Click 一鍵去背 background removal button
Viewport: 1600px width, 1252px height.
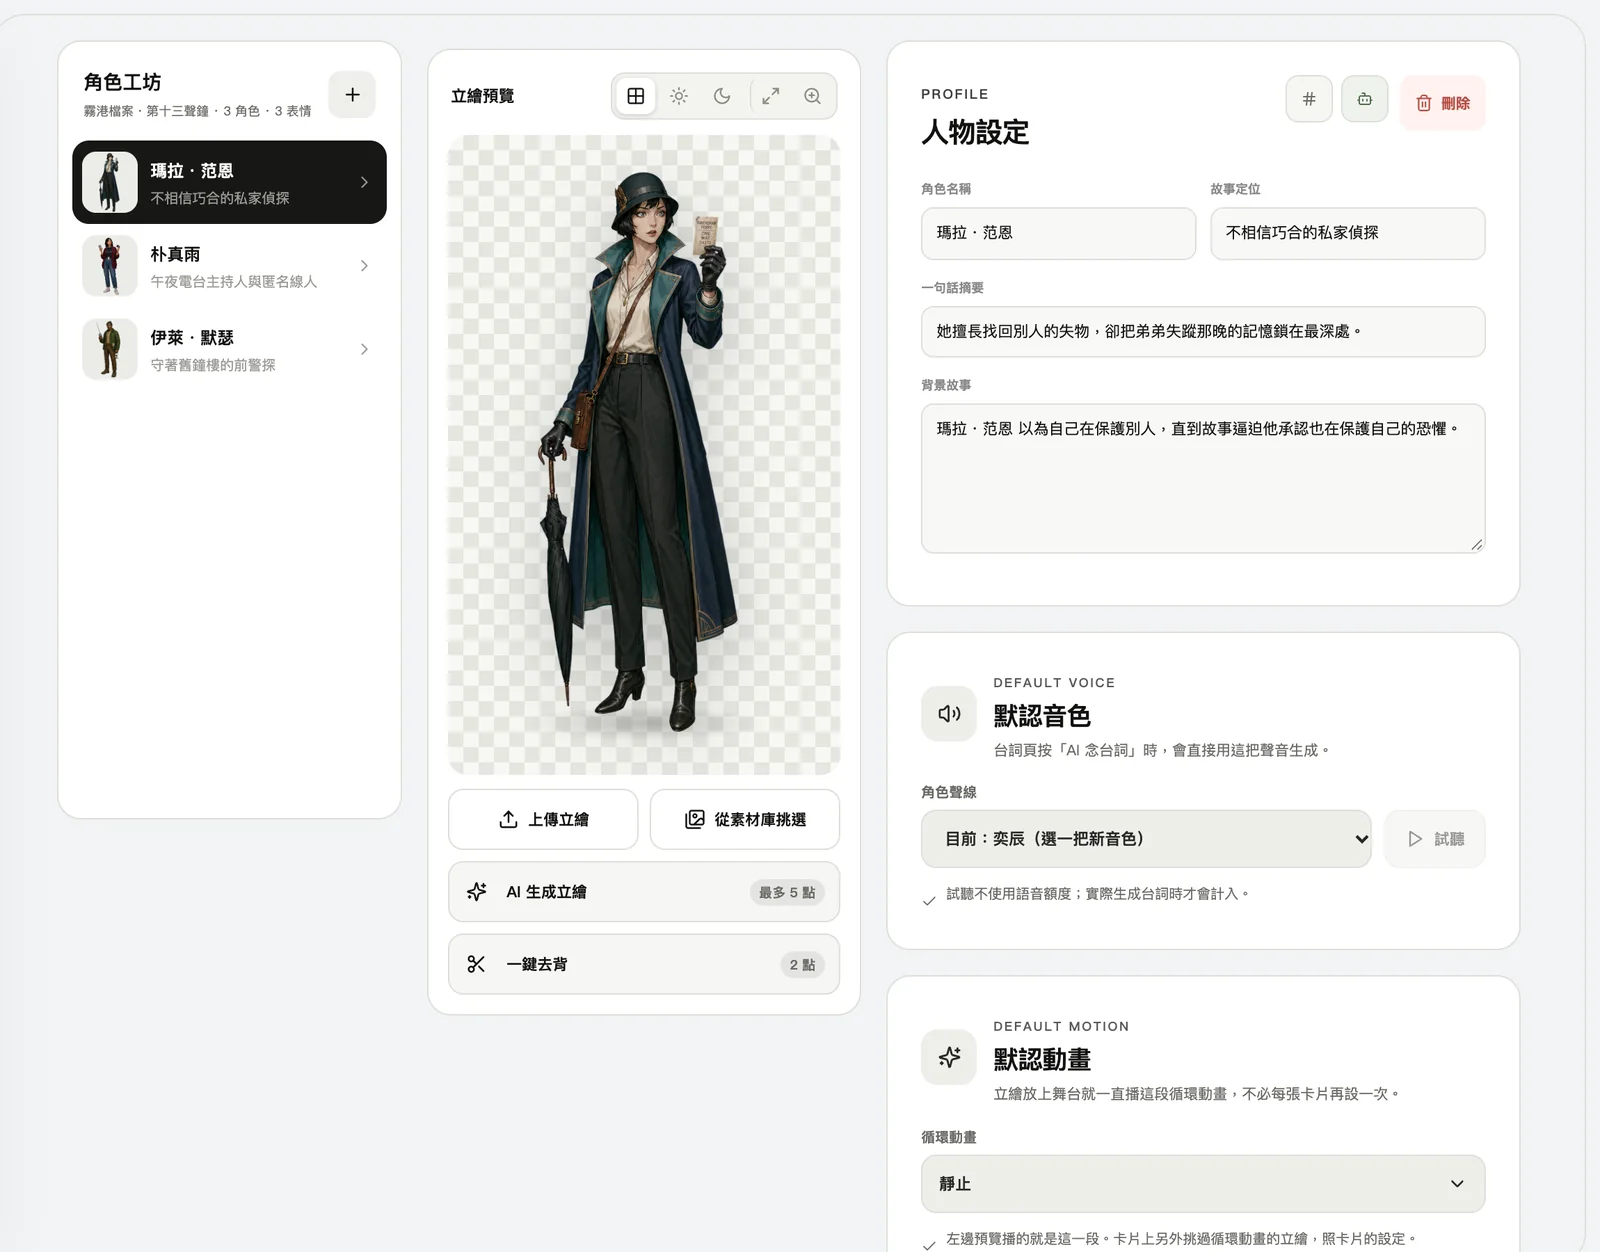click(x=644, y=964)
